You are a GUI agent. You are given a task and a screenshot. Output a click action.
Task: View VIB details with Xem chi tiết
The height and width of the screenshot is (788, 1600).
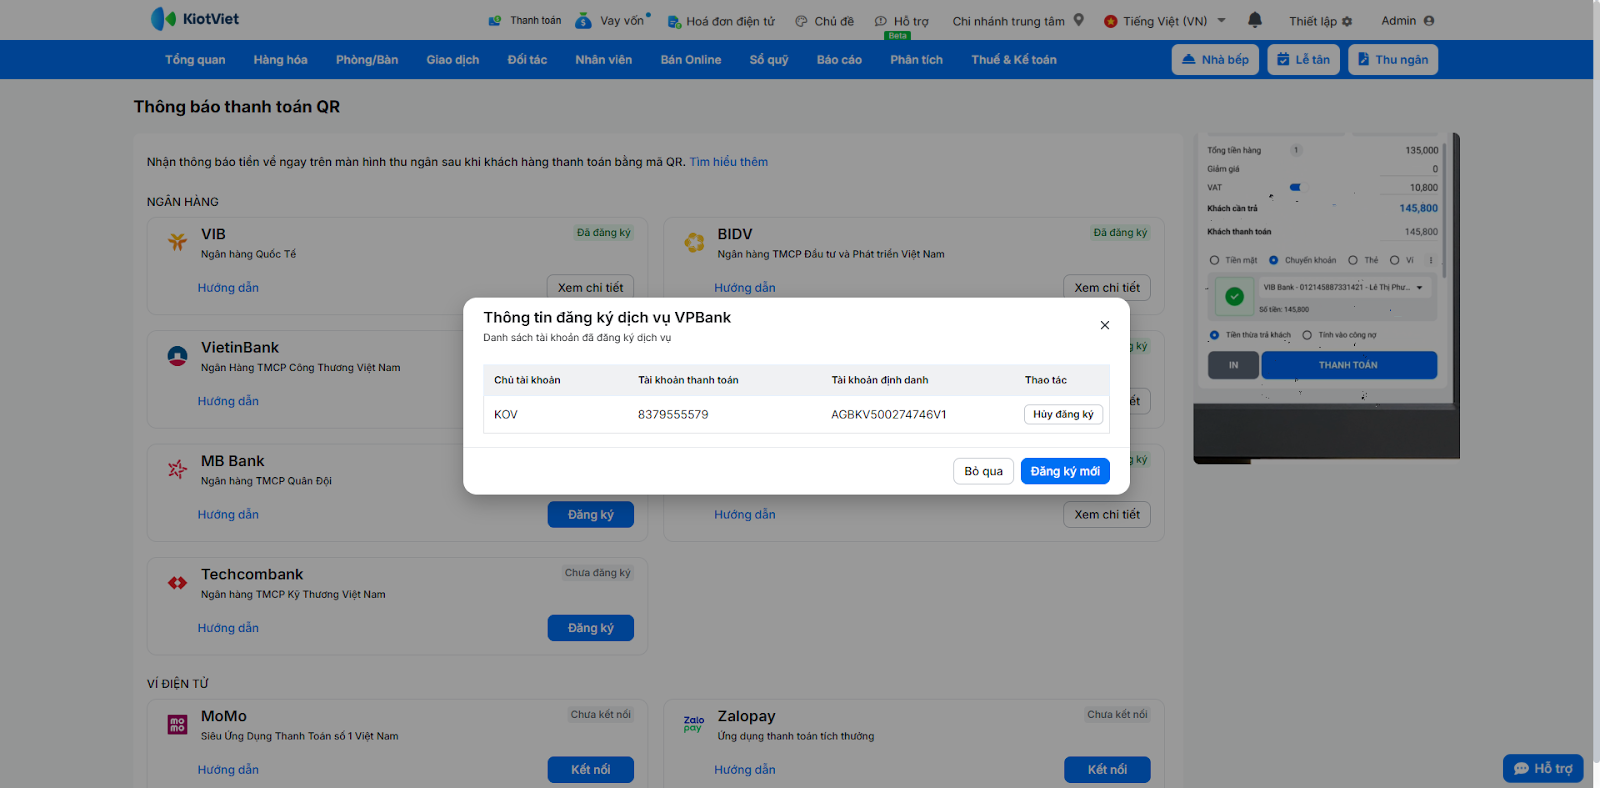590,288
